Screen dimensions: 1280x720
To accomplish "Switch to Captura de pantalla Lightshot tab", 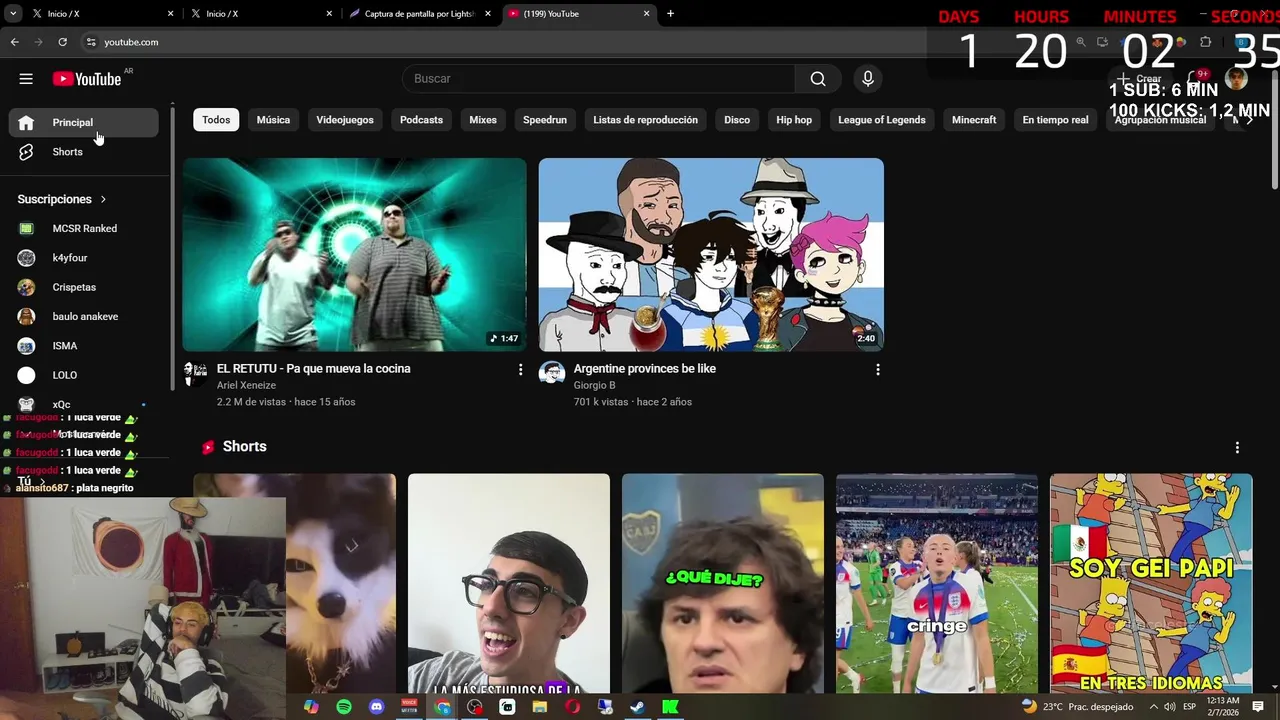I will click(x=418, y=14).
